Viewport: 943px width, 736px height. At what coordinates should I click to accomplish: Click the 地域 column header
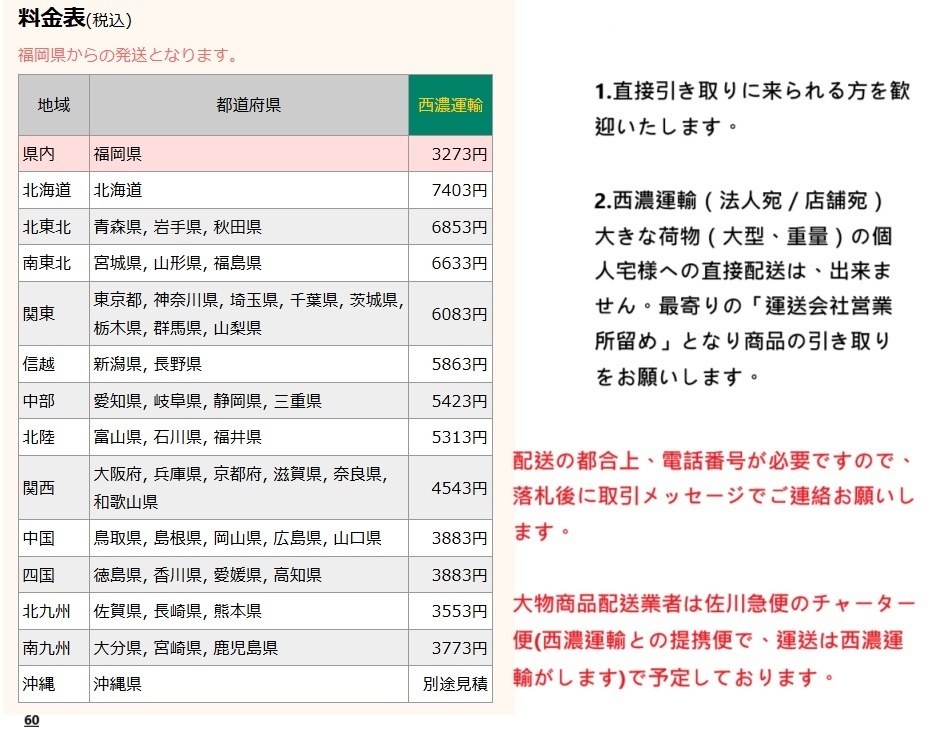52,104
